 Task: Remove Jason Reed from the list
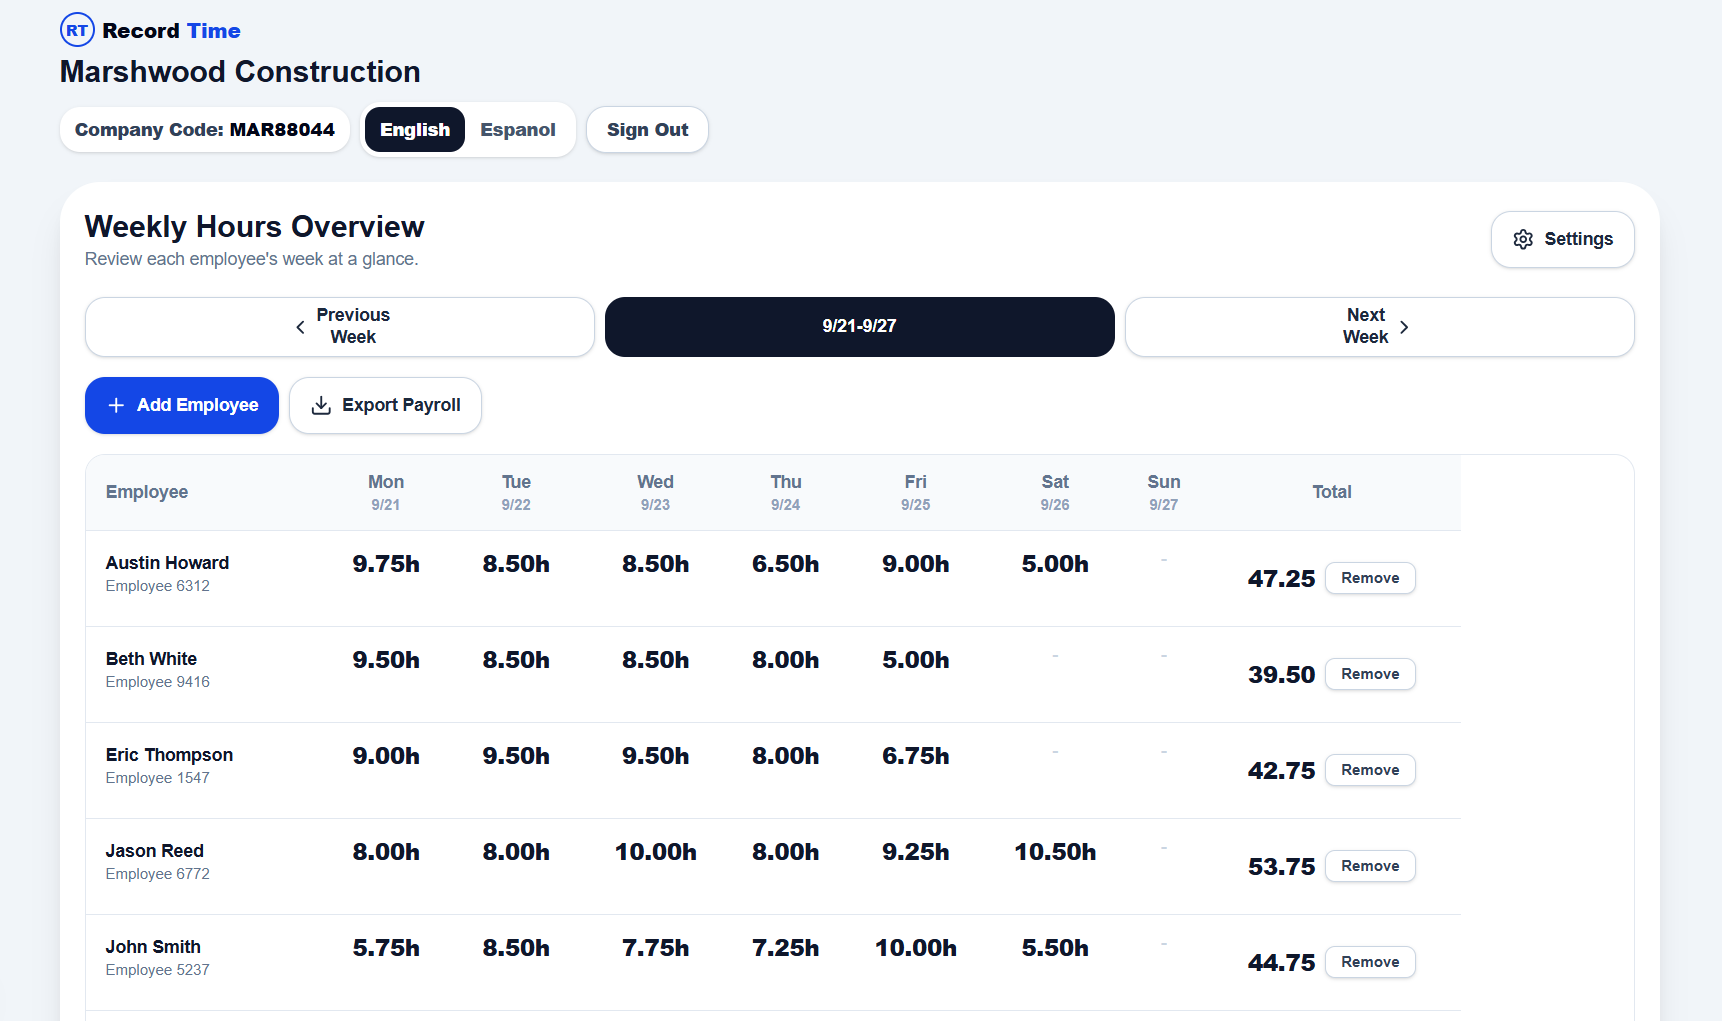click(1370, 866)
